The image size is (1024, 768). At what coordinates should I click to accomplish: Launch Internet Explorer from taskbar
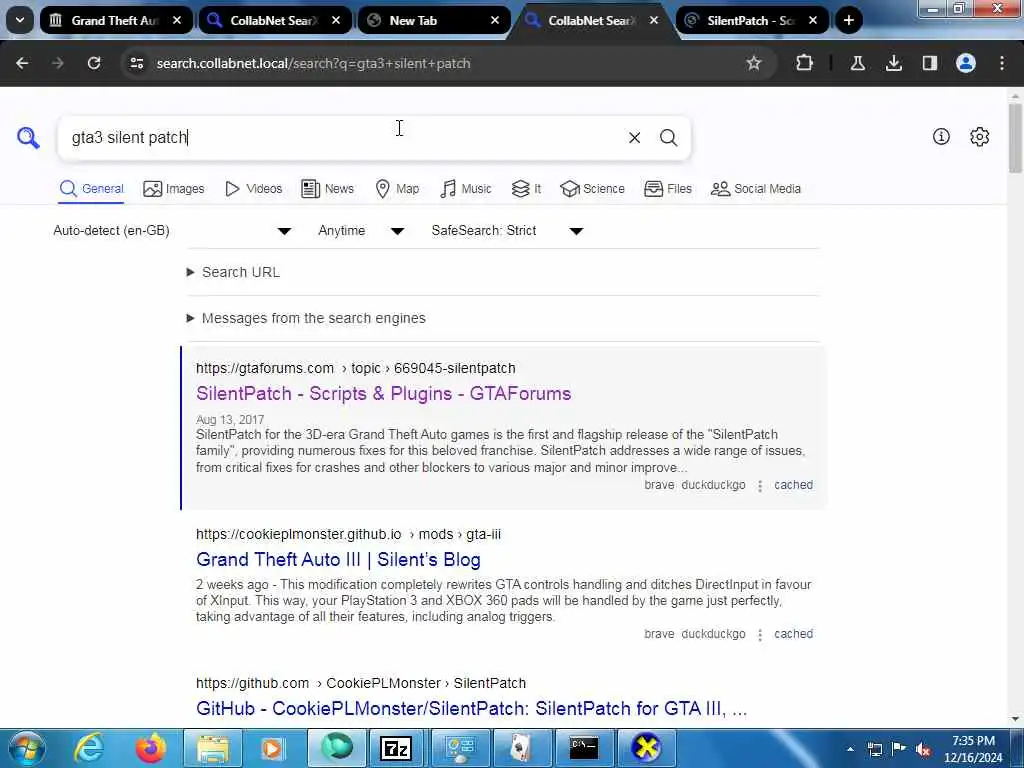(x=88, y=748)
